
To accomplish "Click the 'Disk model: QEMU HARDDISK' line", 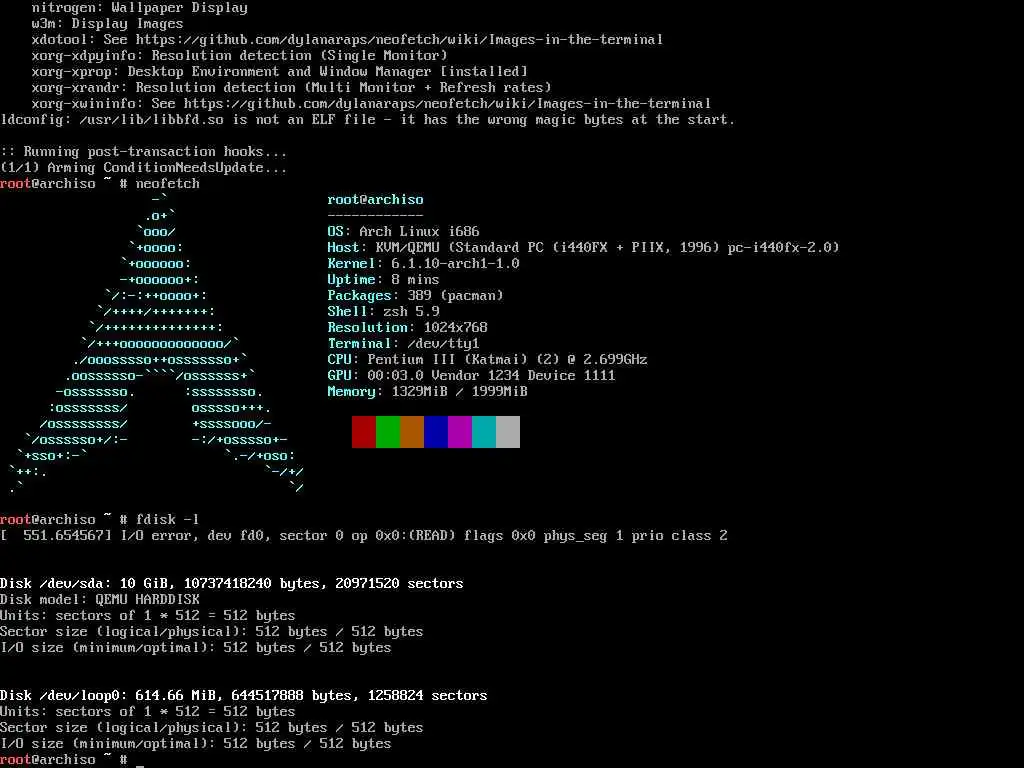I will click(x=100, y=600).
